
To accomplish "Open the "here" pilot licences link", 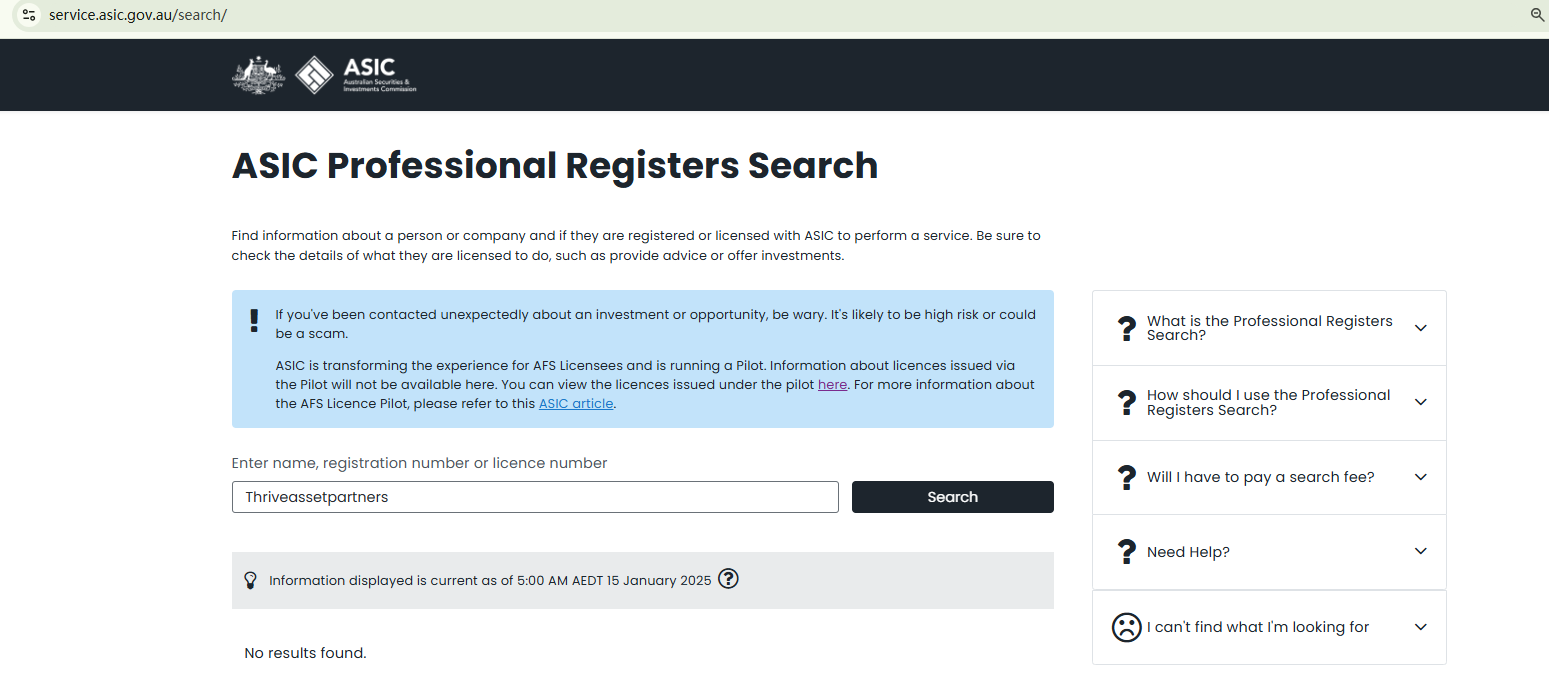I will (832, 385).
